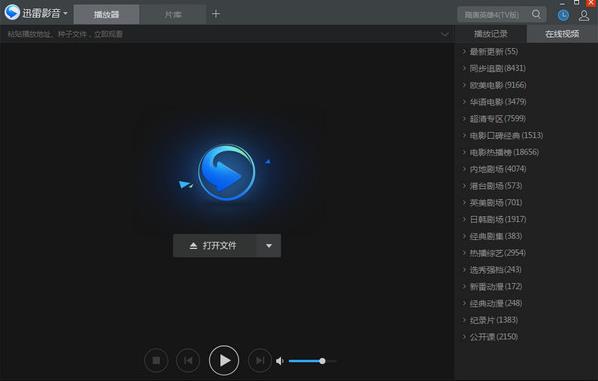
Task: Select the 新番动漫 (172) row
Action: [526, 286]
